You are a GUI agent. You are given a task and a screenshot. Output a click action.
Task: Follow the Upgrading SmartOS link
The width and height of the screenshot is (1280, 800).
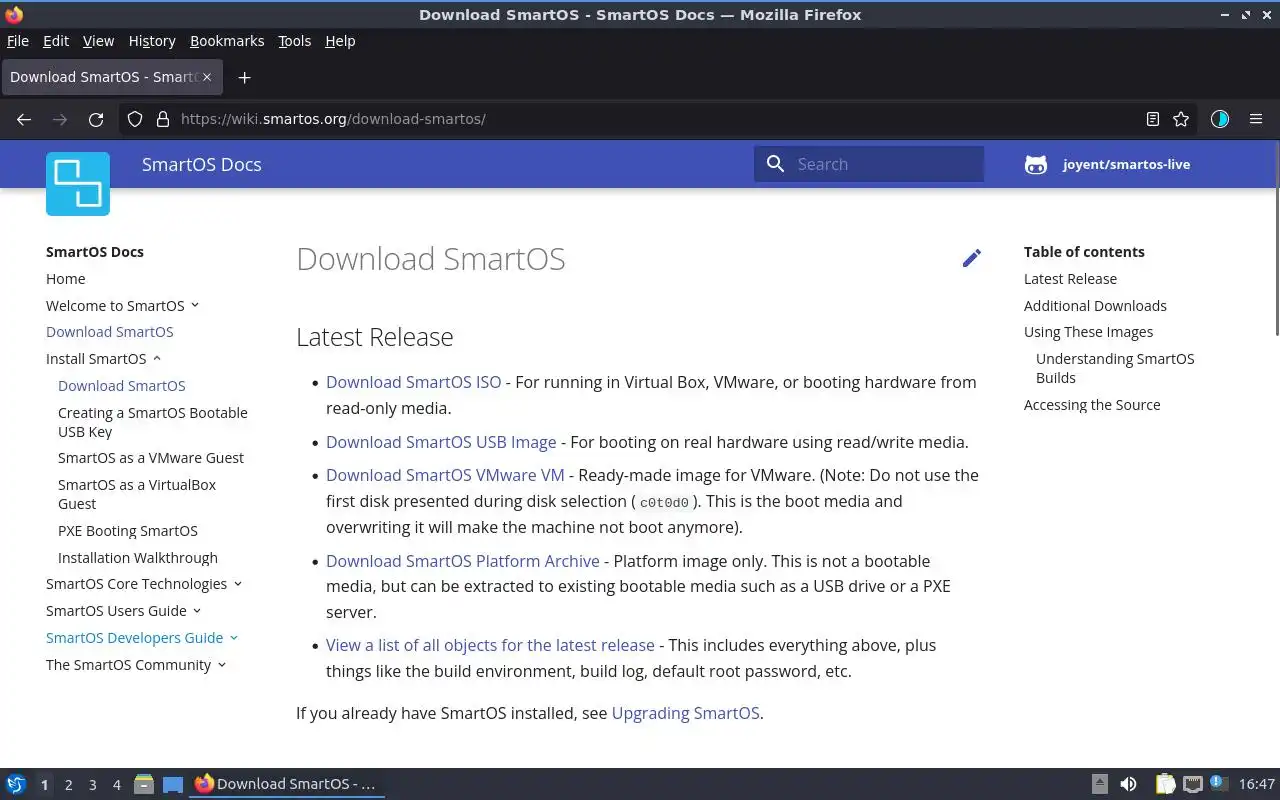686,713
